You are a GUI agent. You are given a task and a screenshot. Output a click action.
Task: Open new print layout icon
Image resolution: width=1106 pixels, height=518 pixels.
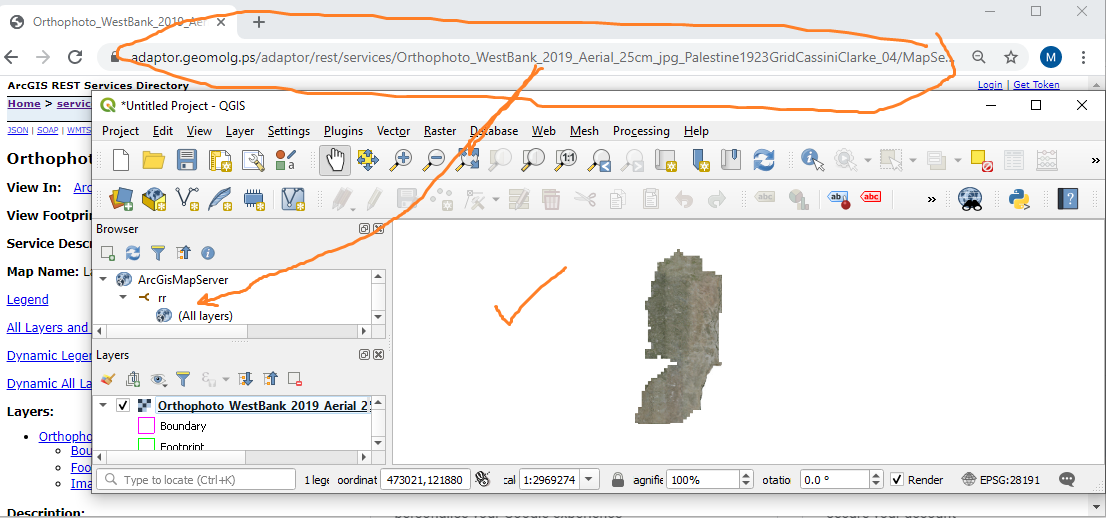(220, 160)
